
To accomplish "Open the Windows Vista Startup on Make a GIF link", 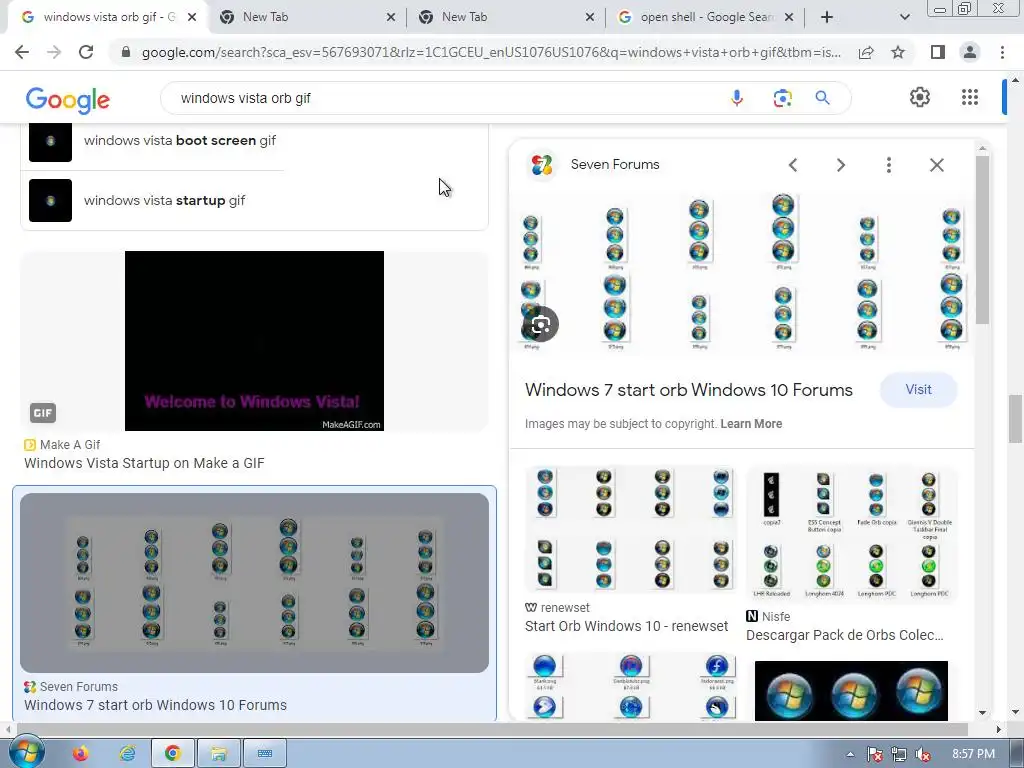I will (144, 463).
